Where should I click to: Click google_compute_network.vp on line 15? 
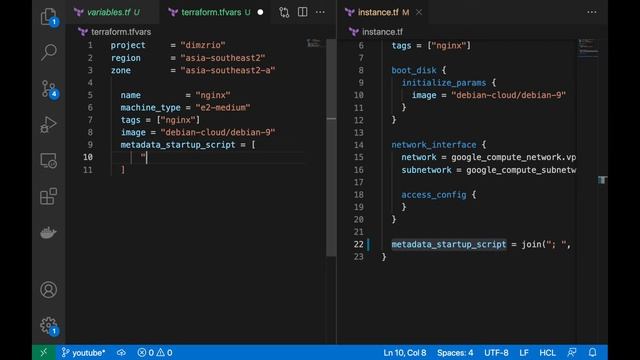click(x=513, y=157)
